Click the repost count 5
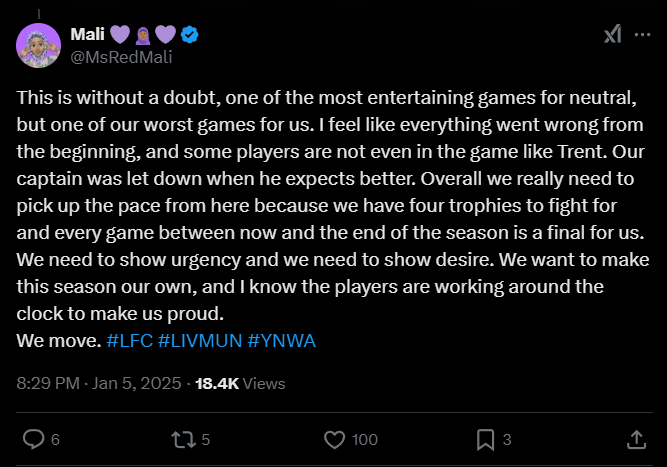The width and height of the screenshot is (667, 467). 205,440
